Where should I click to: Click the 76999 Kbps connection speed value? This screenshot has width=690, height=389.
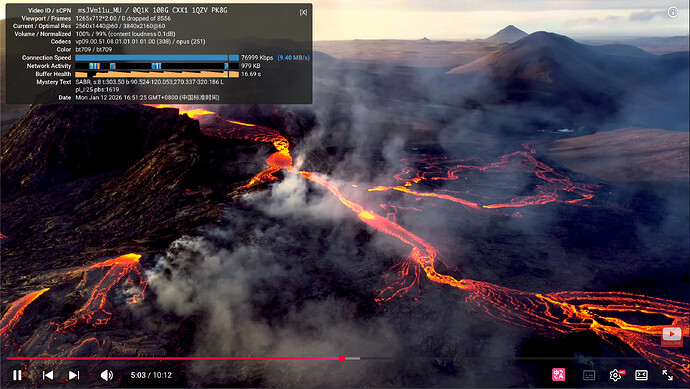[x=257, y=58]
